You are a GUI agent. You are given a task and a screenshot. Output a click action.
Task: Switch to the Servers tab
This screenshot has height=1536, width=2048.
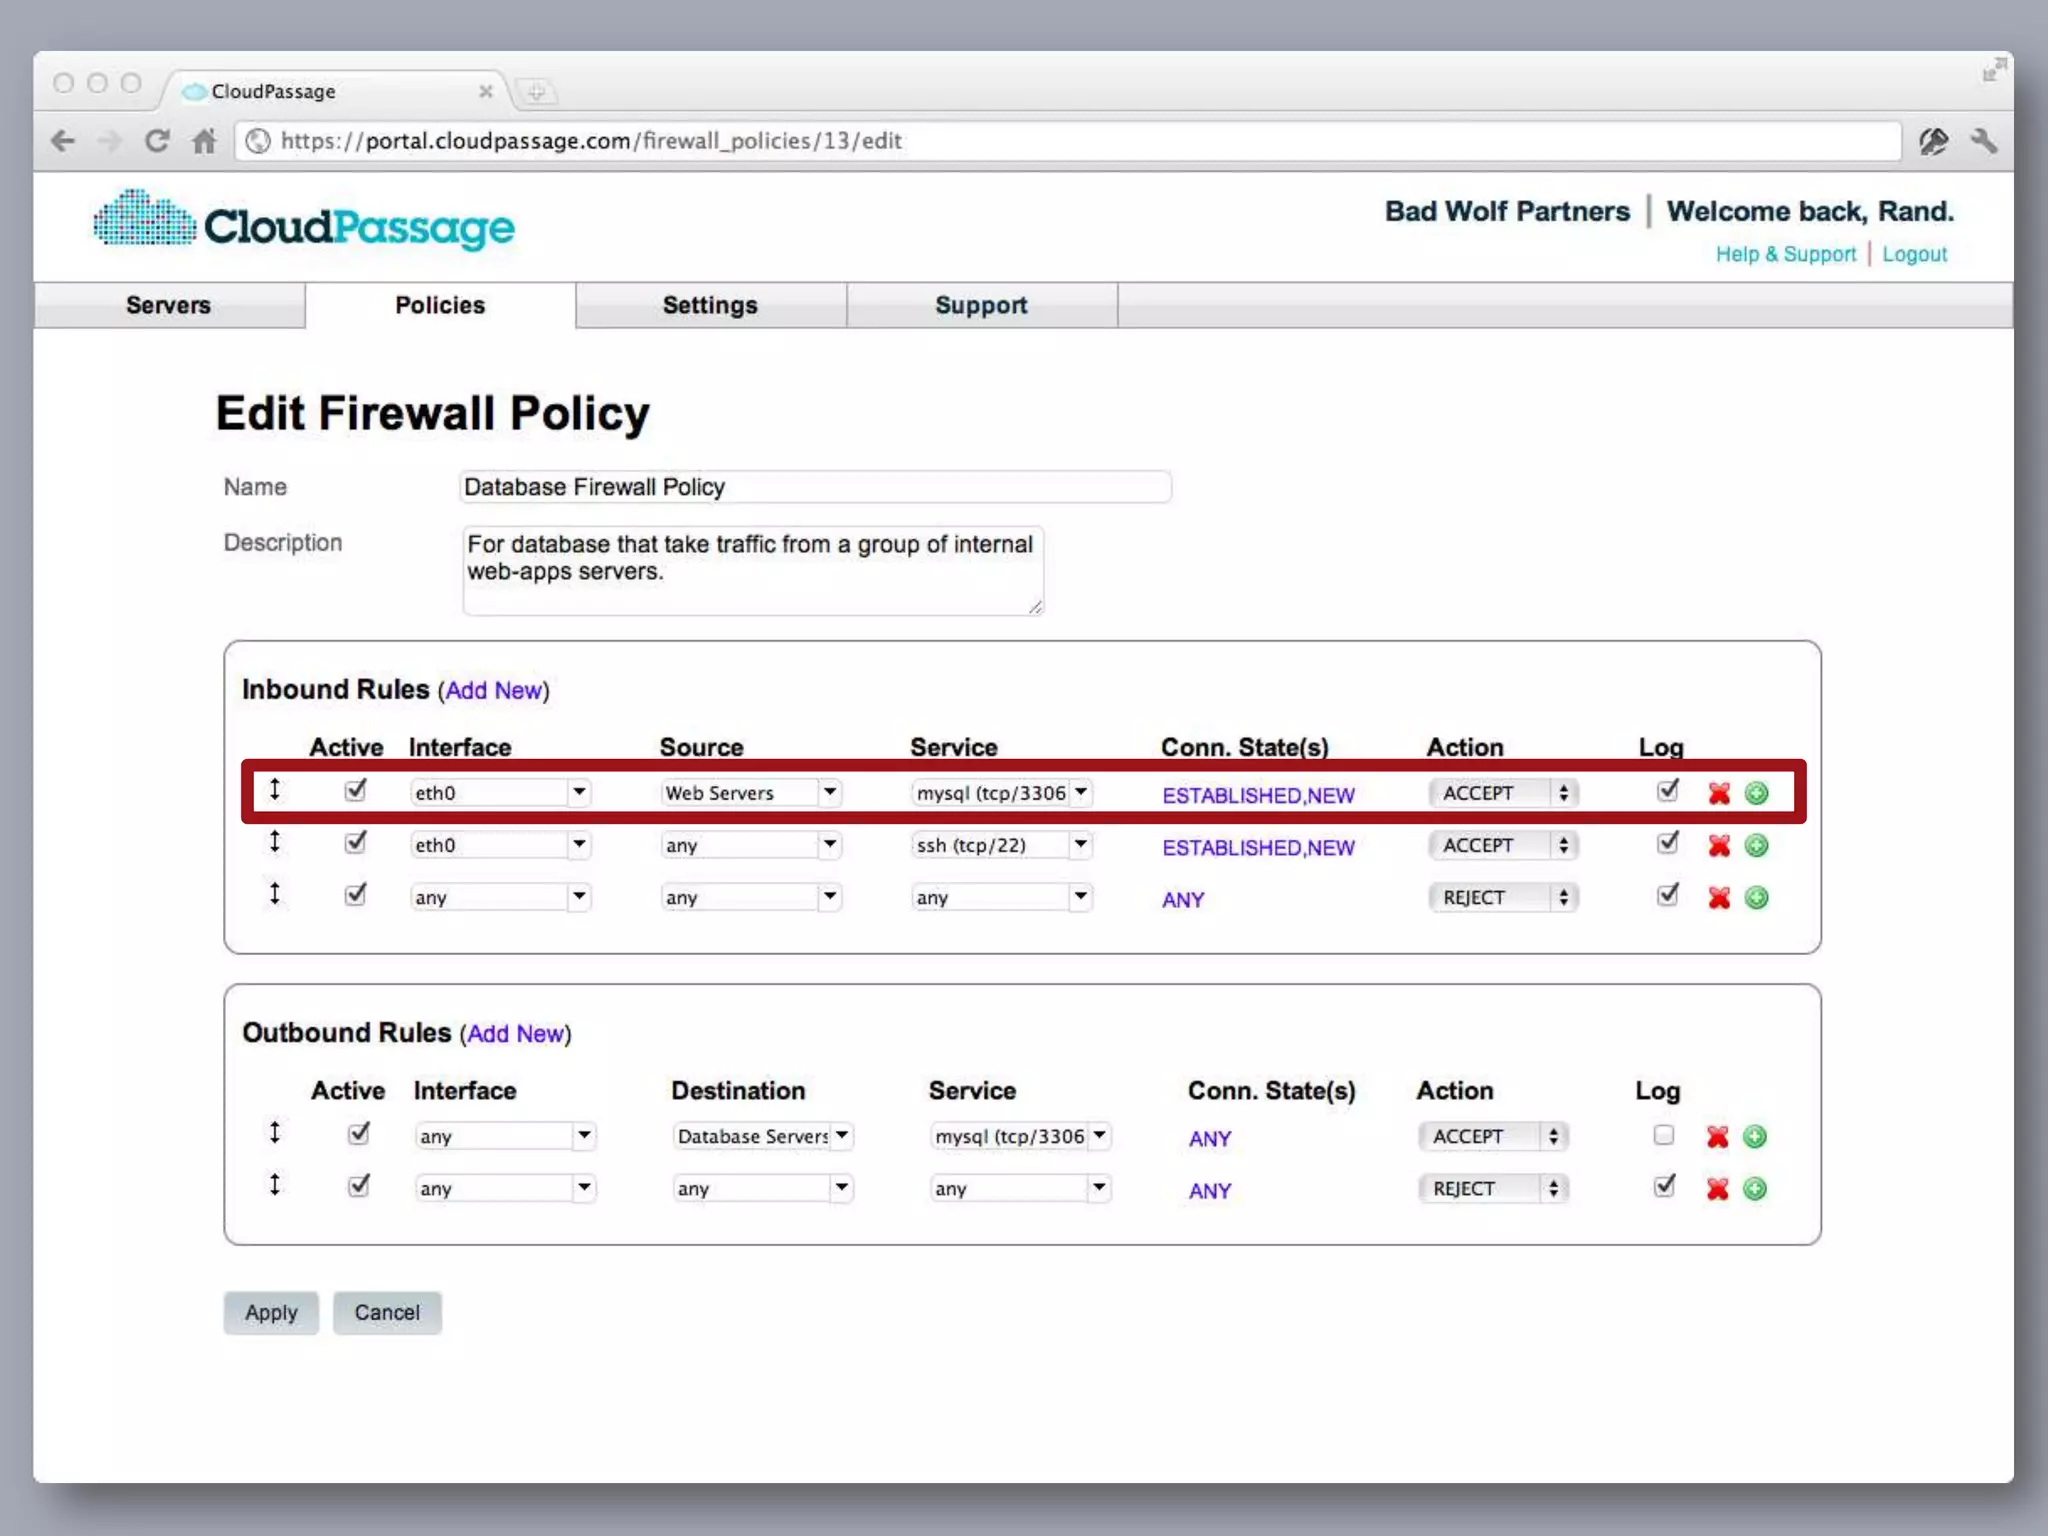click(168, 305)
